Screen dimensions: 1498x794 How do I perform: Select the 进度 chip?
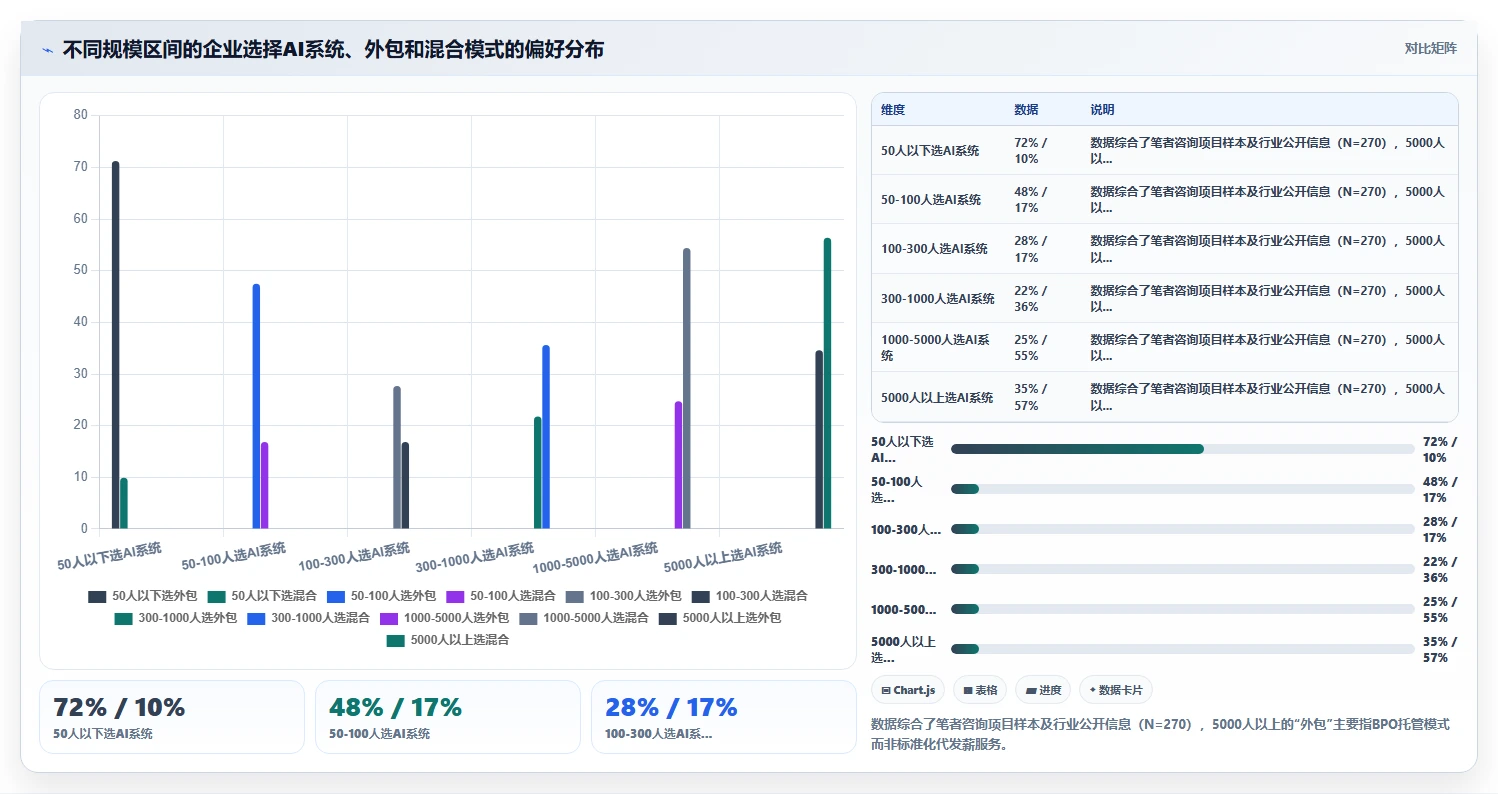pyautogui.click(x=1043, y=690)
